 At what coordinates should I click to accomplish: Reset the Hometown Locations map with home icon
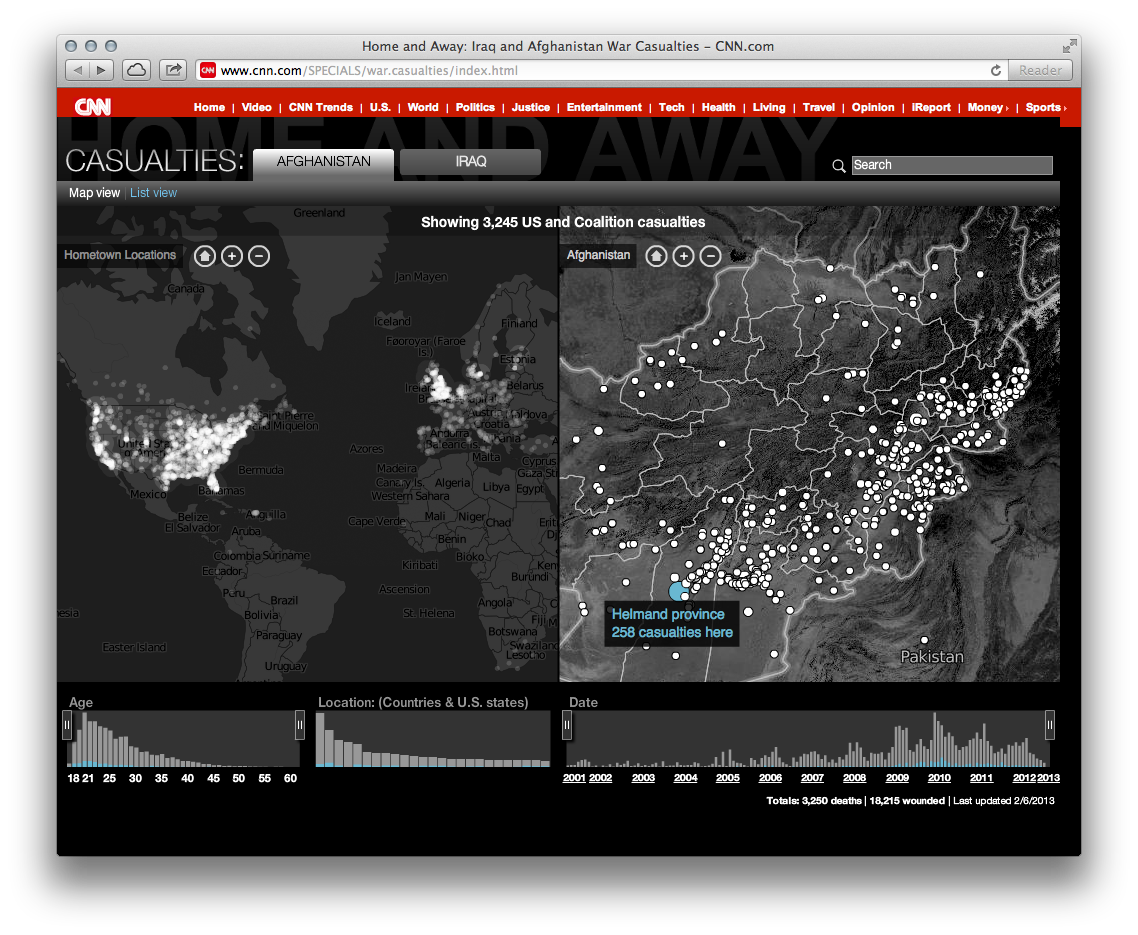click(x=204, y=256)
